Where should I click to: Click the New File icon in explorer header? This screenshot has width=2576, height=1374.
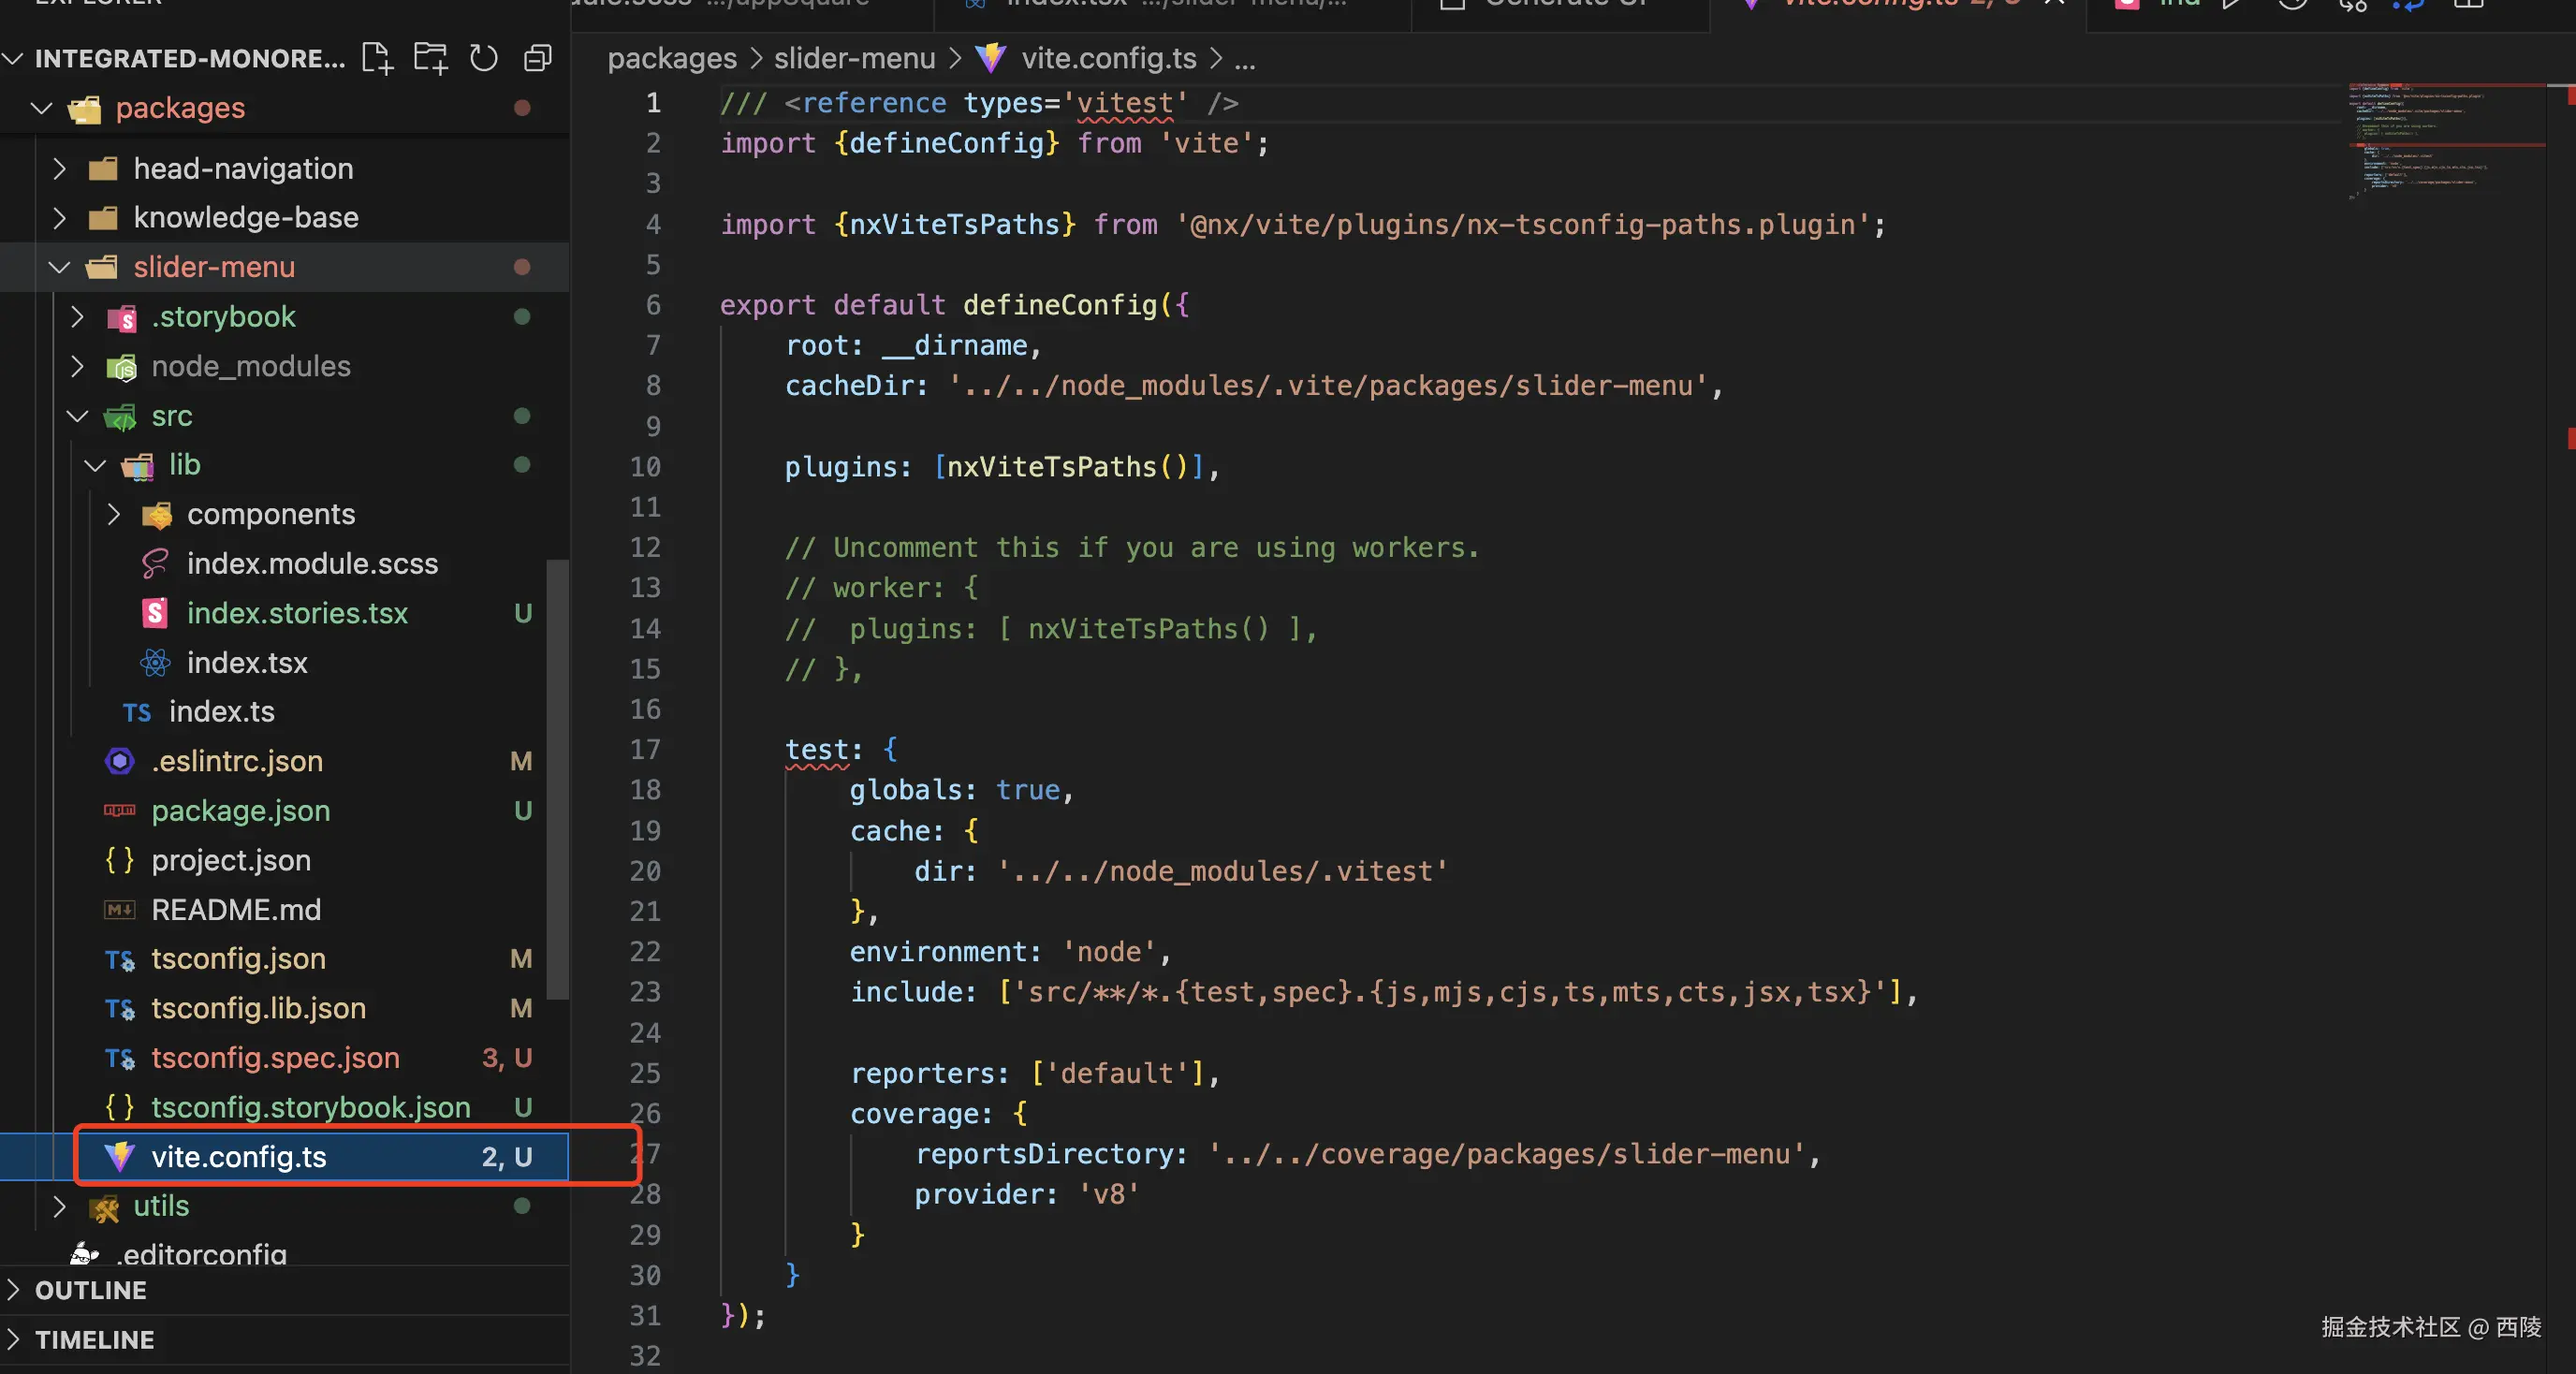pos(377,58)
